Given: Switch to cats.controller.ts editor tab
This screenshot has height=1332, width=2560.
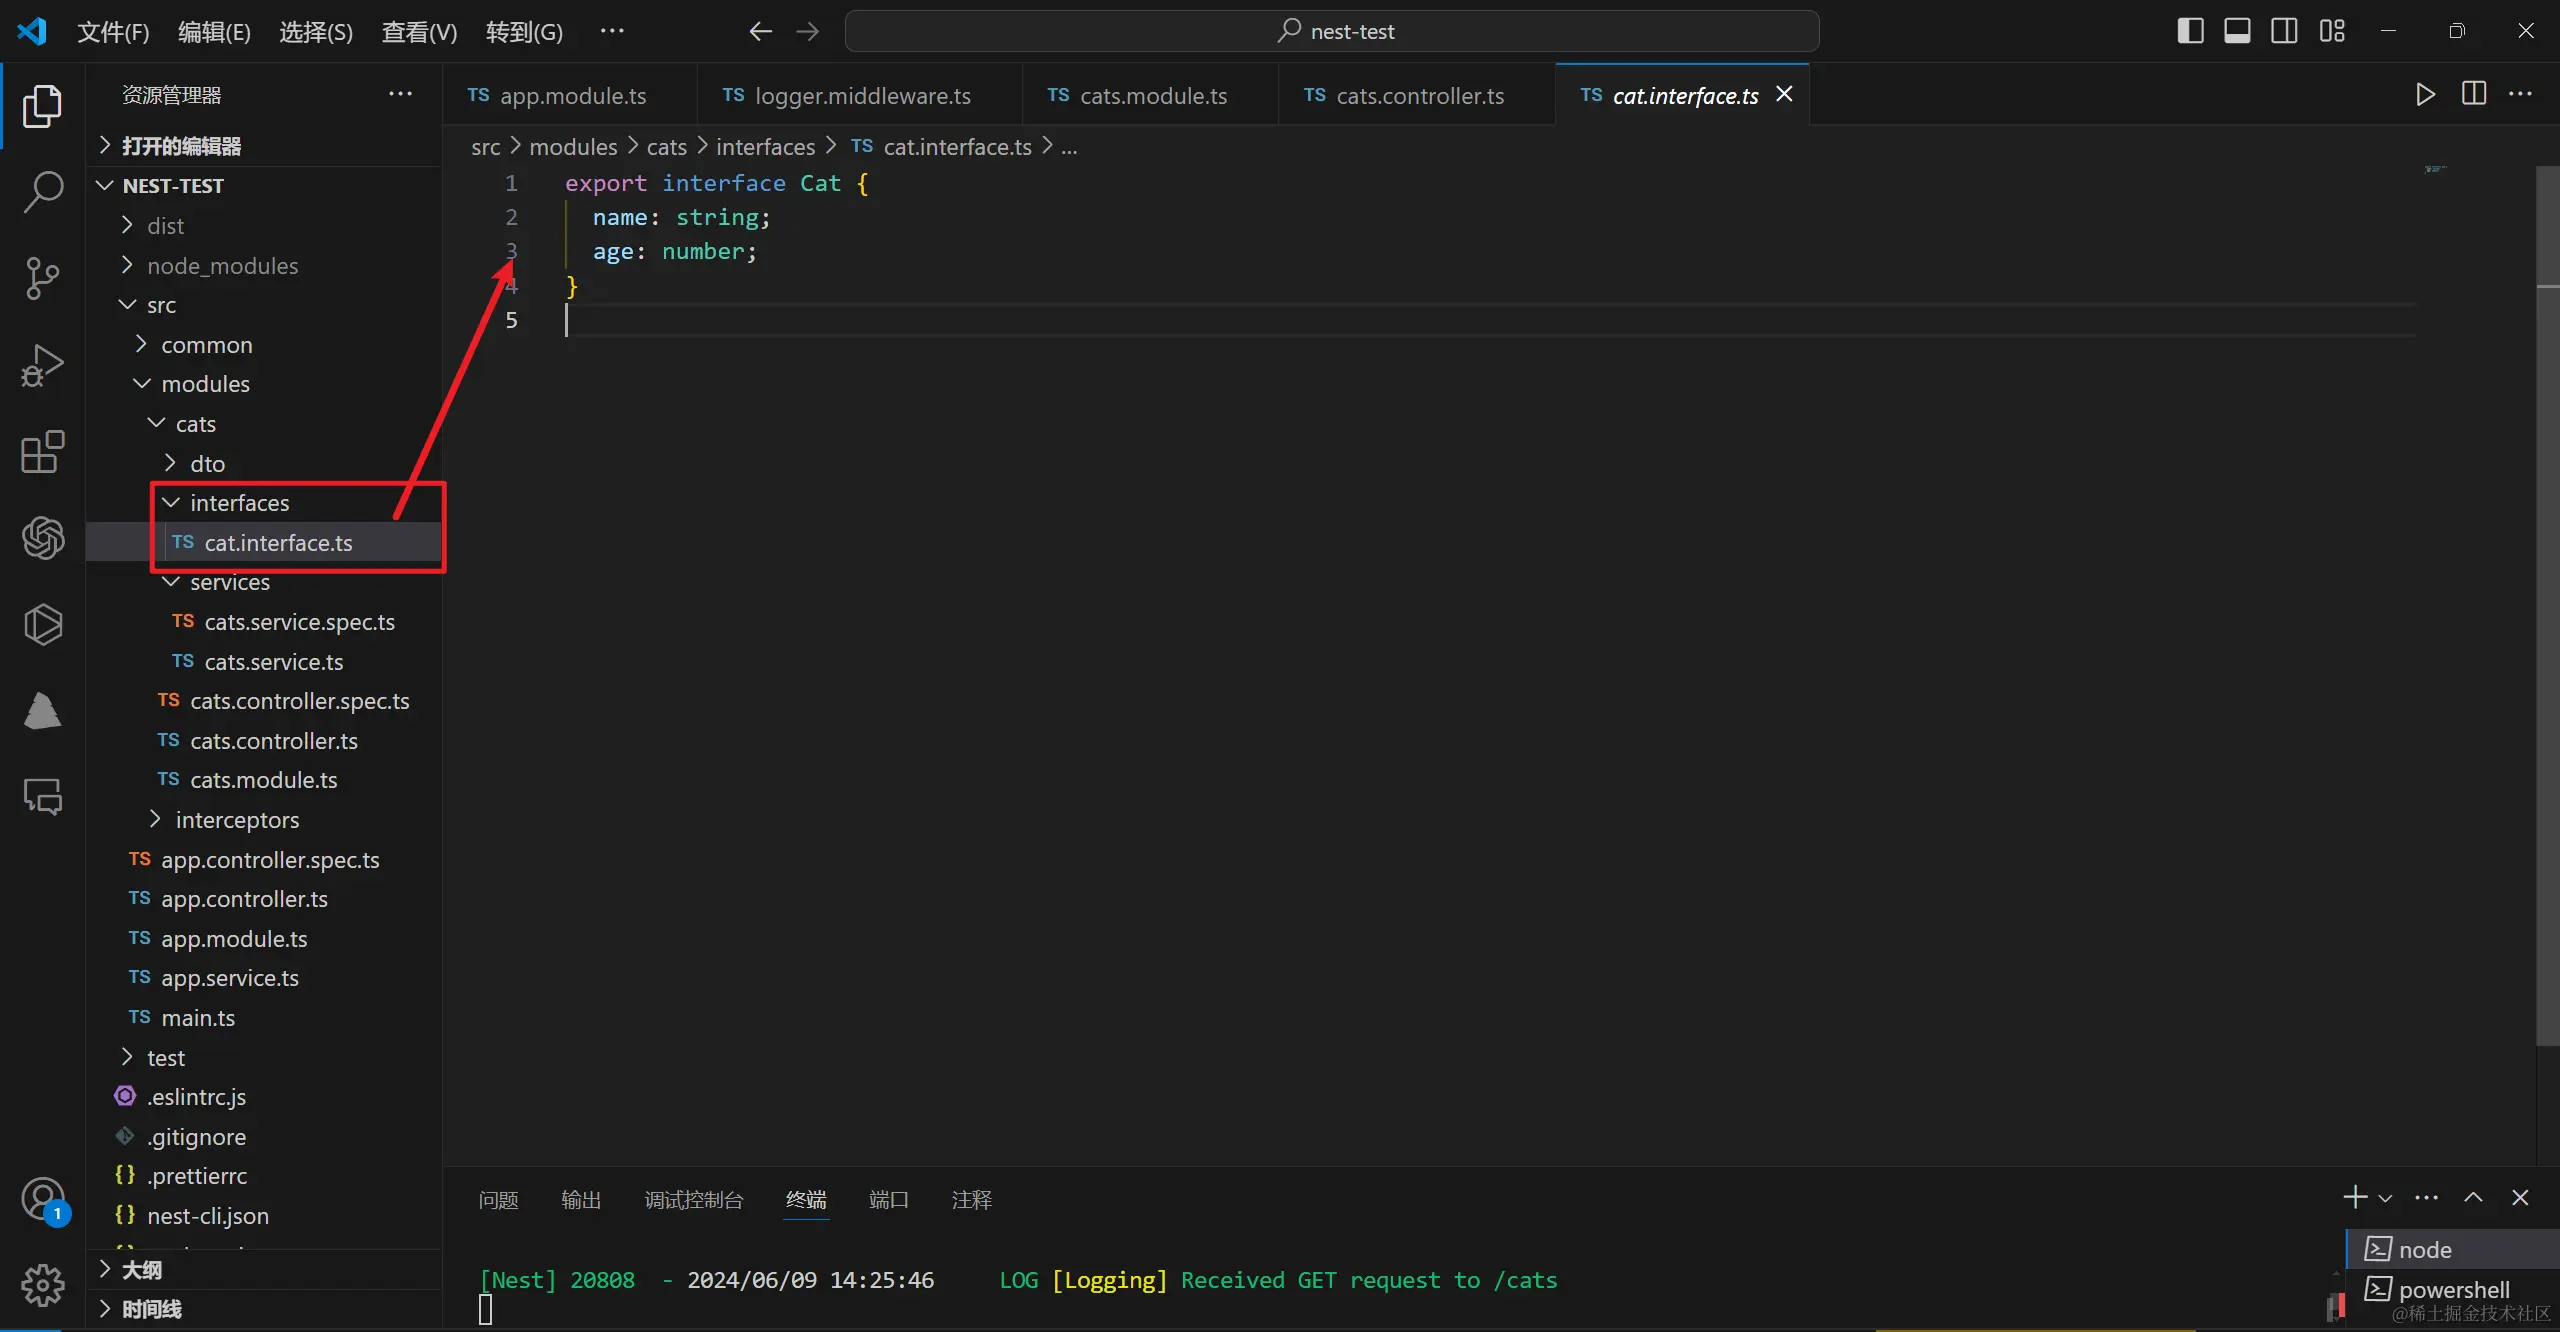Looking at the screenshot, I should [x=1417, y=95].
